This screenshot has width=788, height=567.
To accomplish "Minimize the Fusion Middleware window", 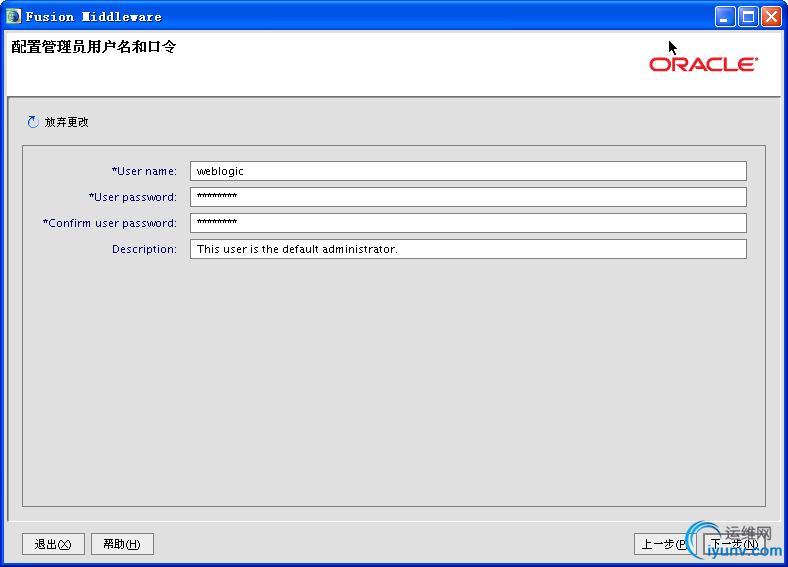I will click(725, 17).
